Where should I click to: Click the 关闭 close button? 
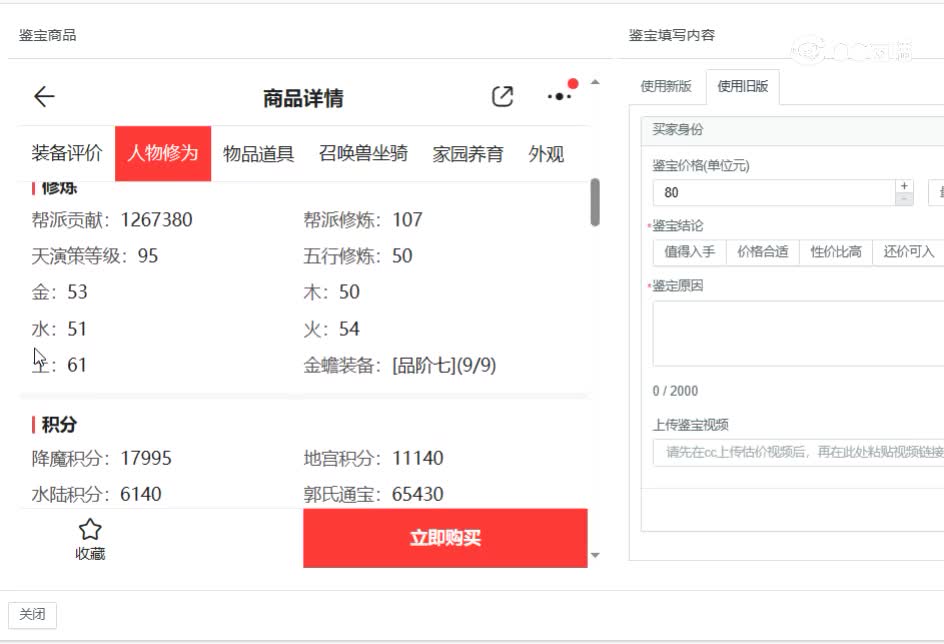[33, 614]
